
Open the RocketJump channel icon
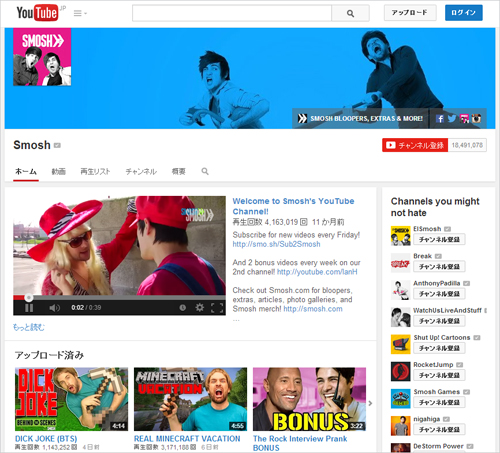coord(401,371)
